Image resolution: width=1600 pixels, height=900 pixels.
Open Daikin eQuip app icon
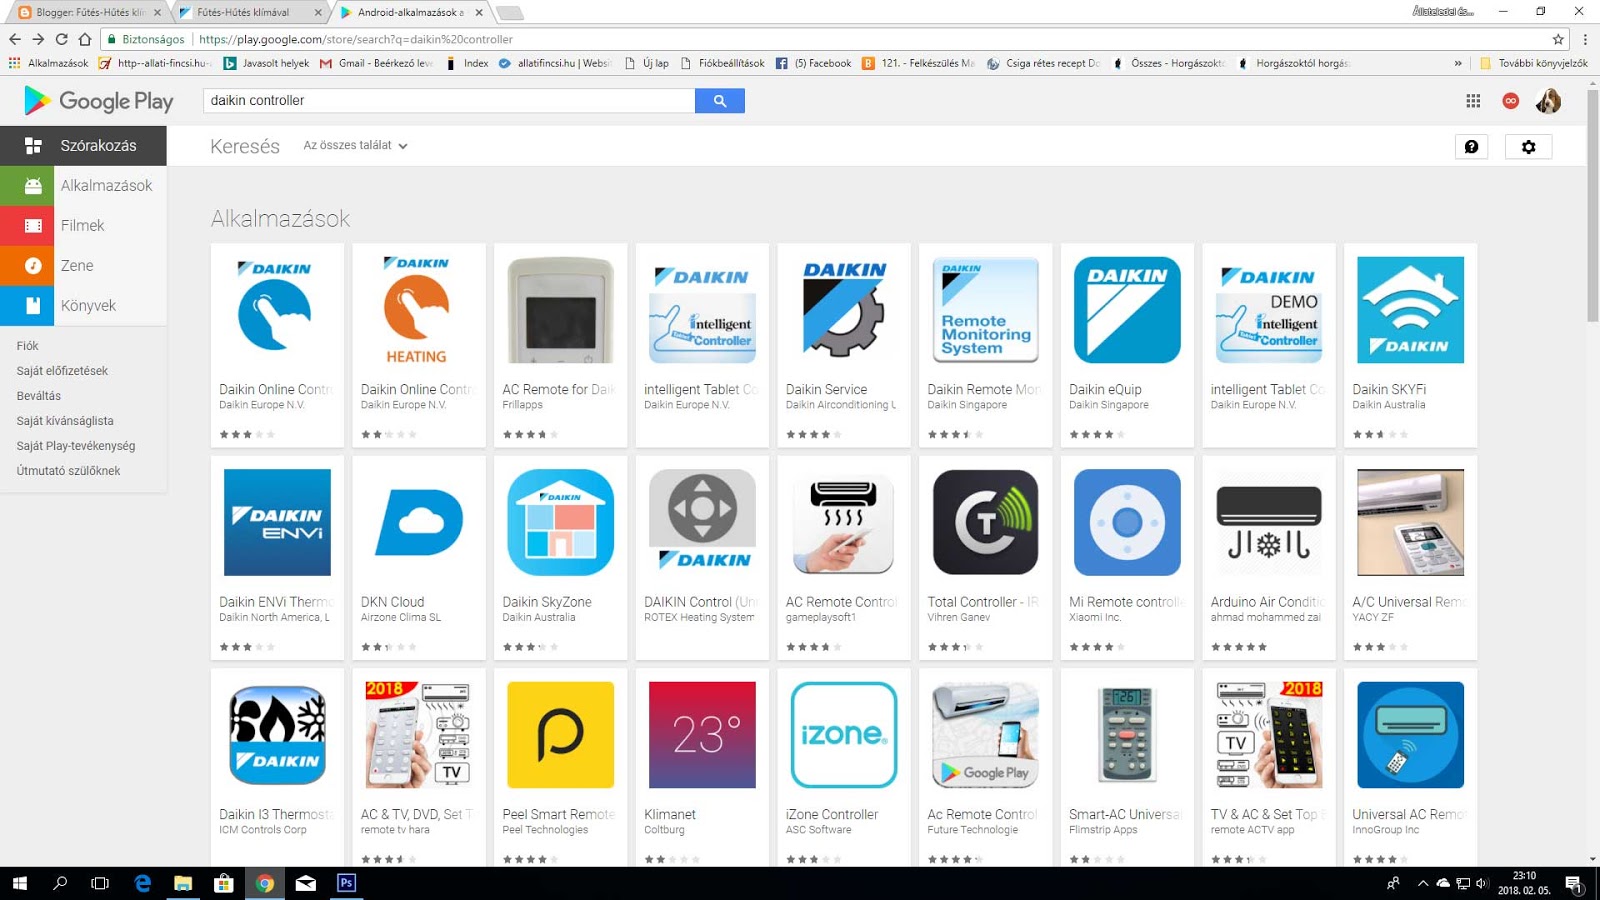click(x=1127, y=310)
